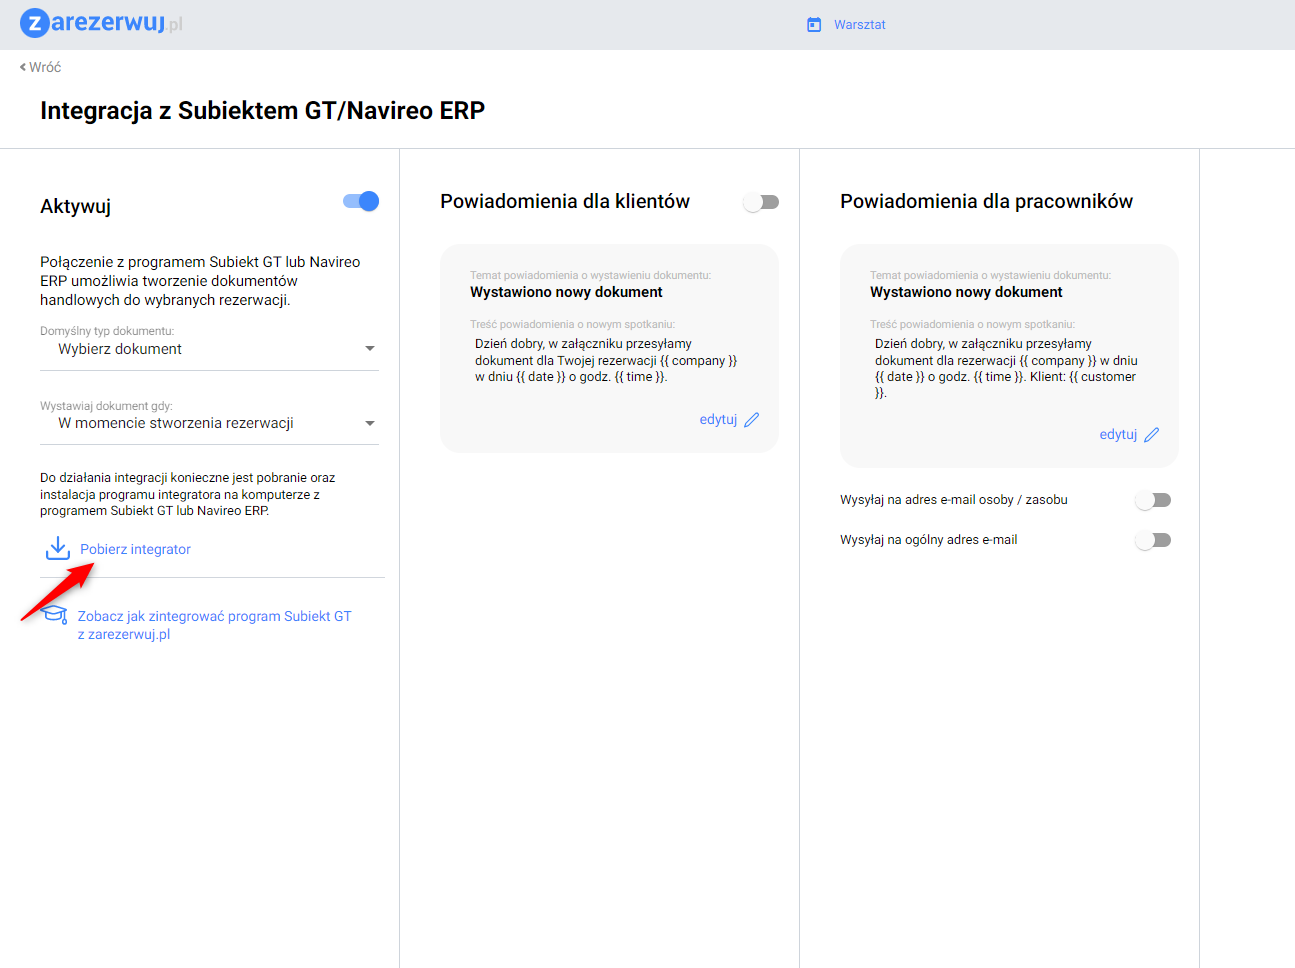Click the Integracja z Subiektem GT/Navireo ERP heading
This screenshot has width=1295, height=968.
(x=262, y=110)
